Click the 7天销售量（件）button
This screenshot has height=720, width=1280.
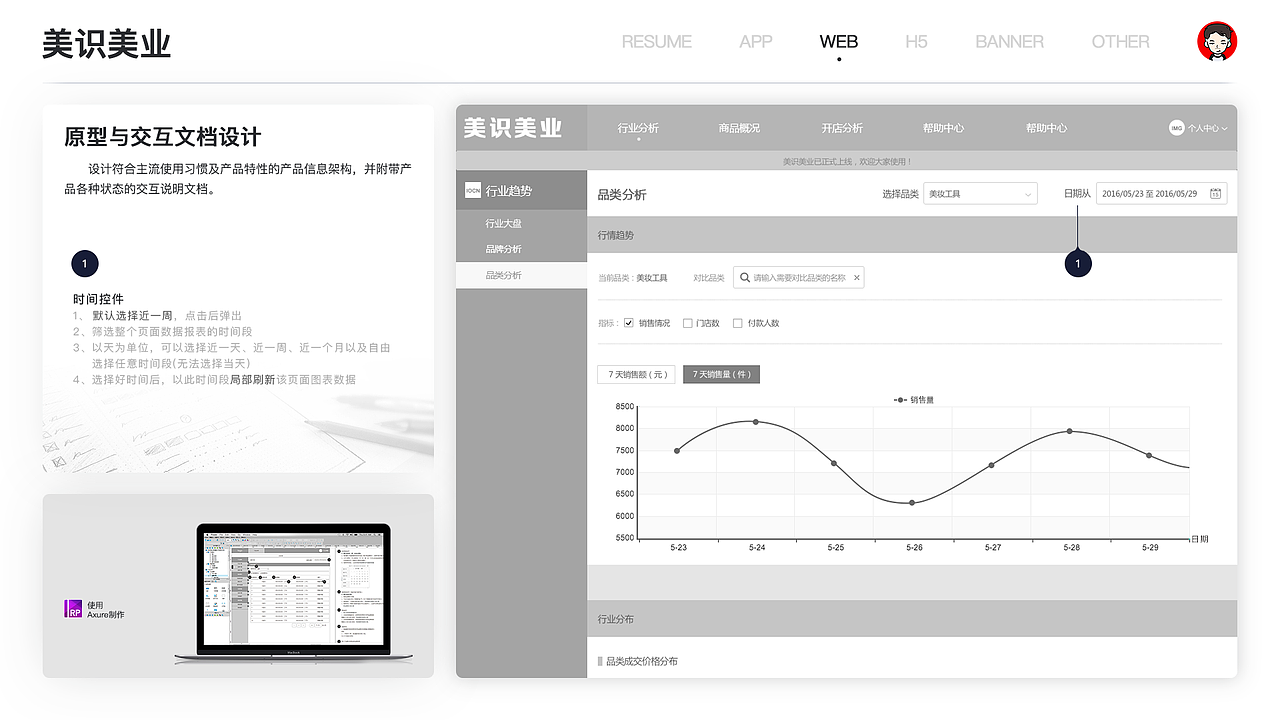tap(721, 375)
